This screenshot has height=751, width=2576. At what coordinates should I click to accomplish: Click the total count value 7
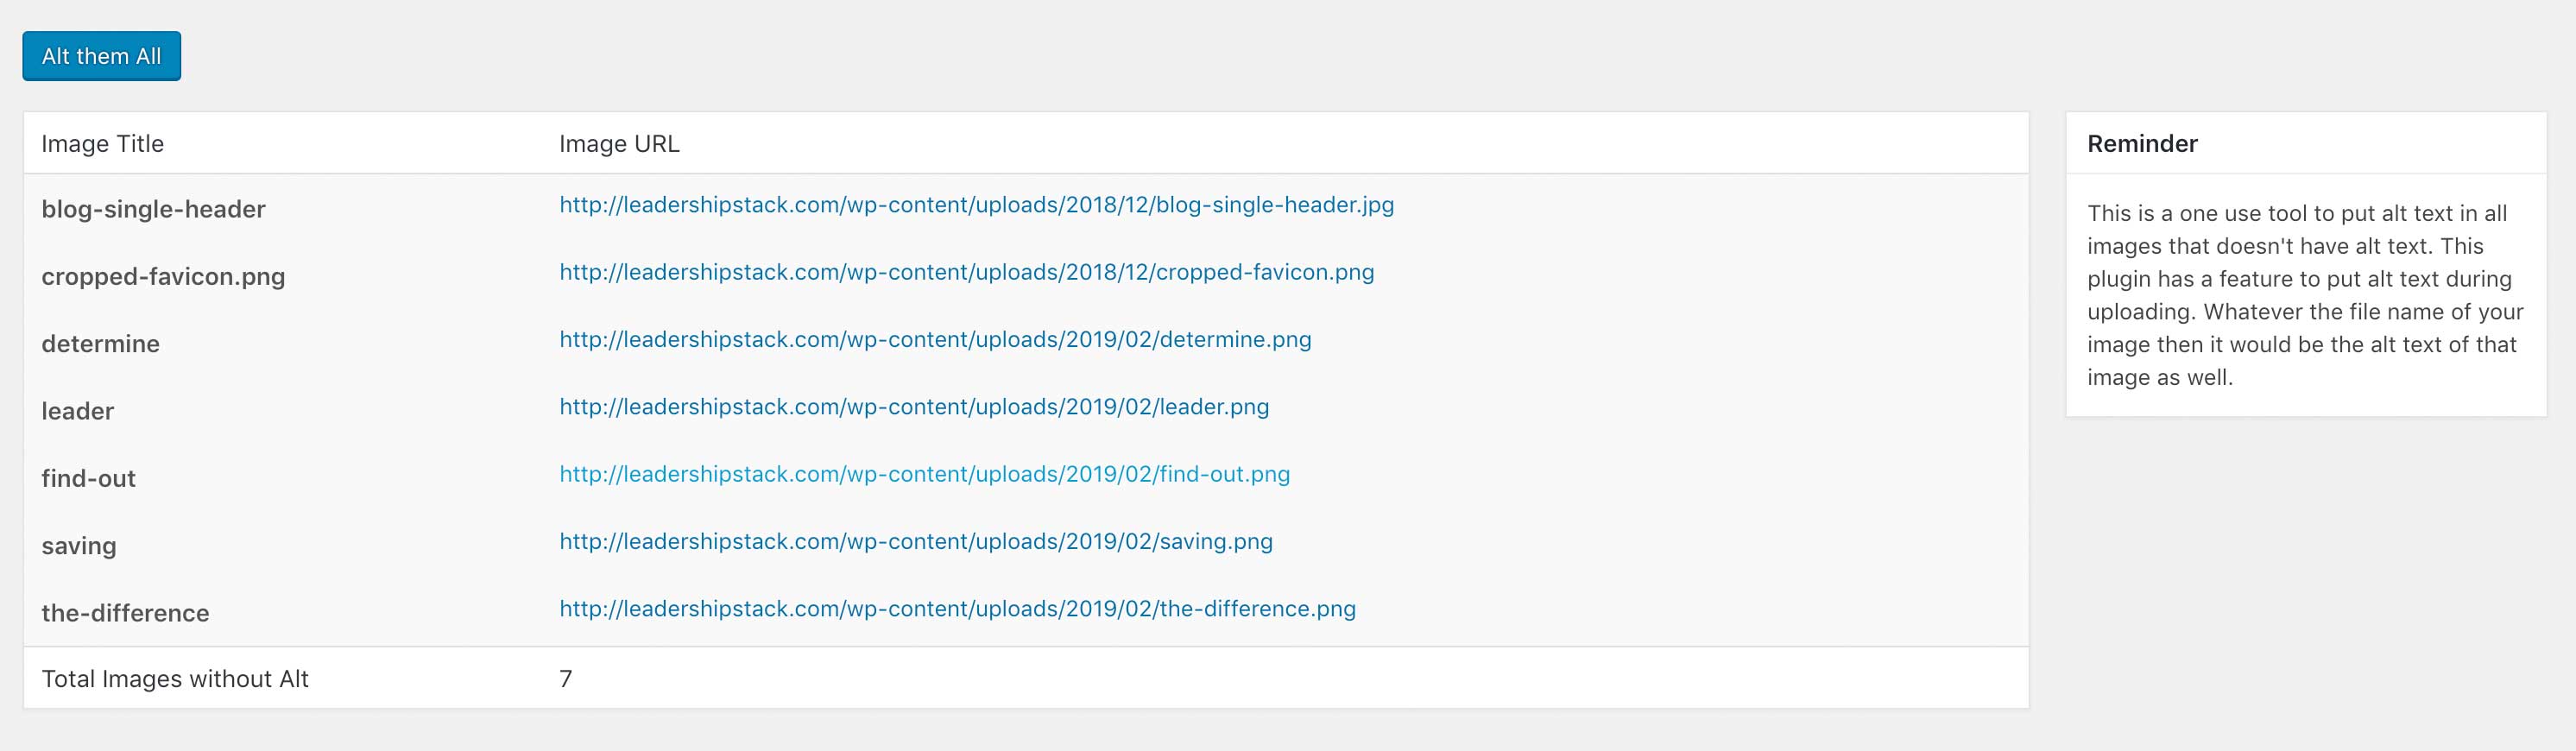coord(565,679)
